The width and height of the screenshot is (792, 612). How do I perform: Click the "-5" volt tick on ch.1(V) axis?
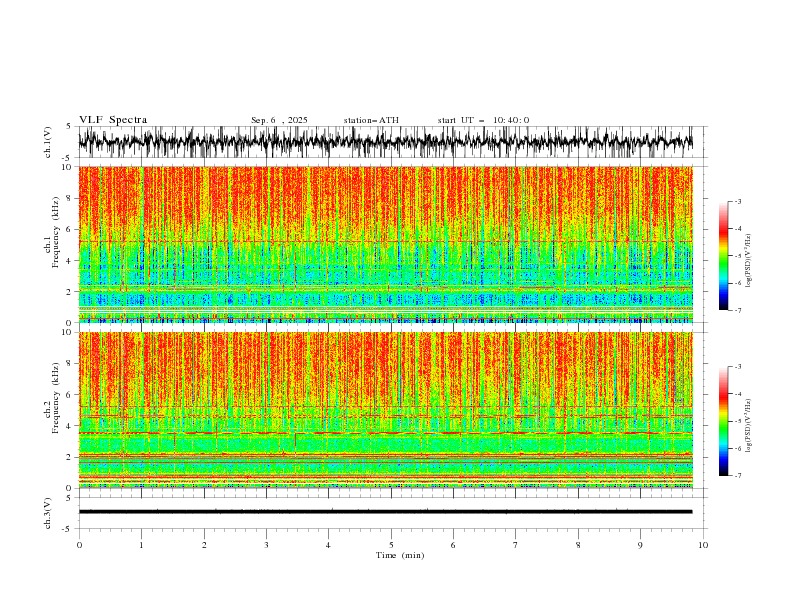click(67, 158)
